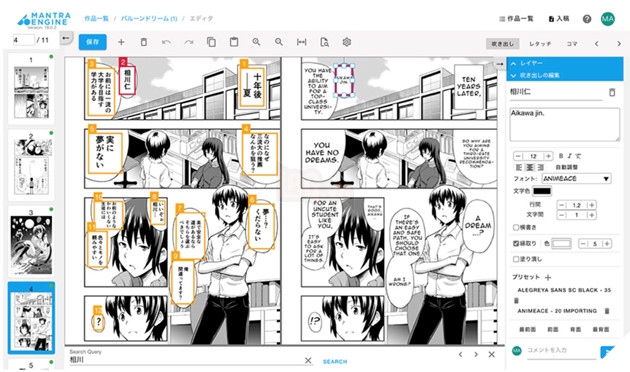The image size is (630, 372).
Task: Send balloon to 最背面 back
Action: (x=601, y=329)
